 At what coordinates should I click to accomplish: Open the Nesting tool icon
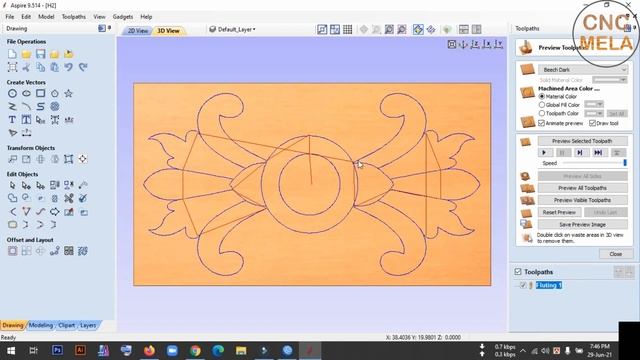(83, 251)
